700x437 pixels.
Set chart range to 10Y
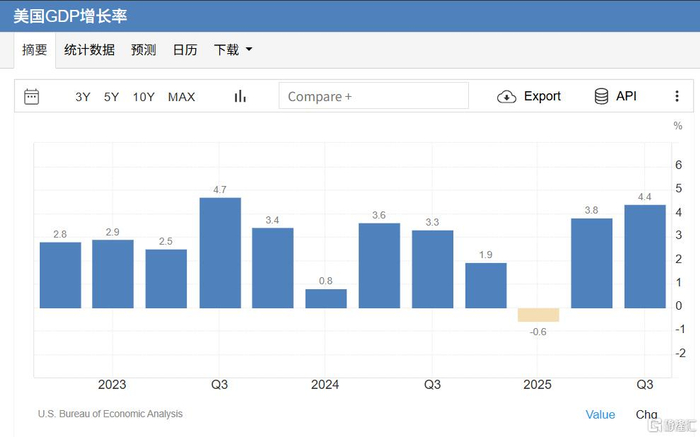(x=143, y=97)
